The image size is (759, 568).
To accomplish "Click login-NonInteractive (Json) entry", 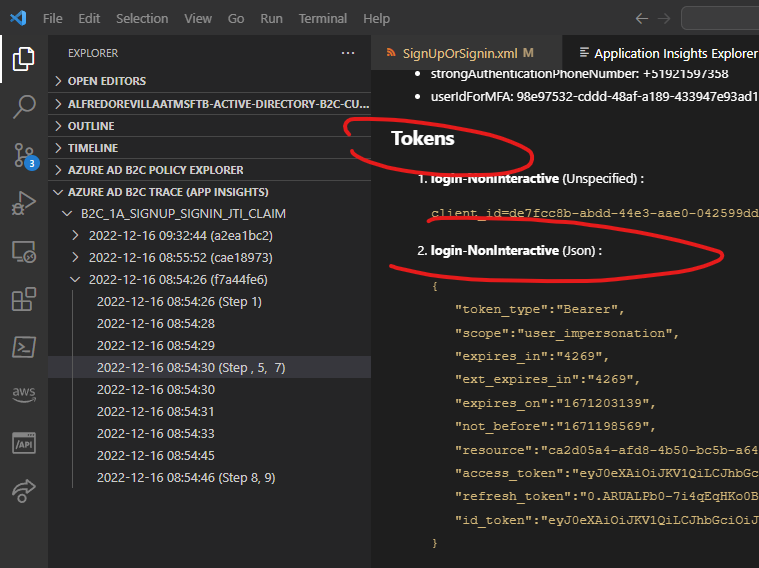I will click(516, 250).
